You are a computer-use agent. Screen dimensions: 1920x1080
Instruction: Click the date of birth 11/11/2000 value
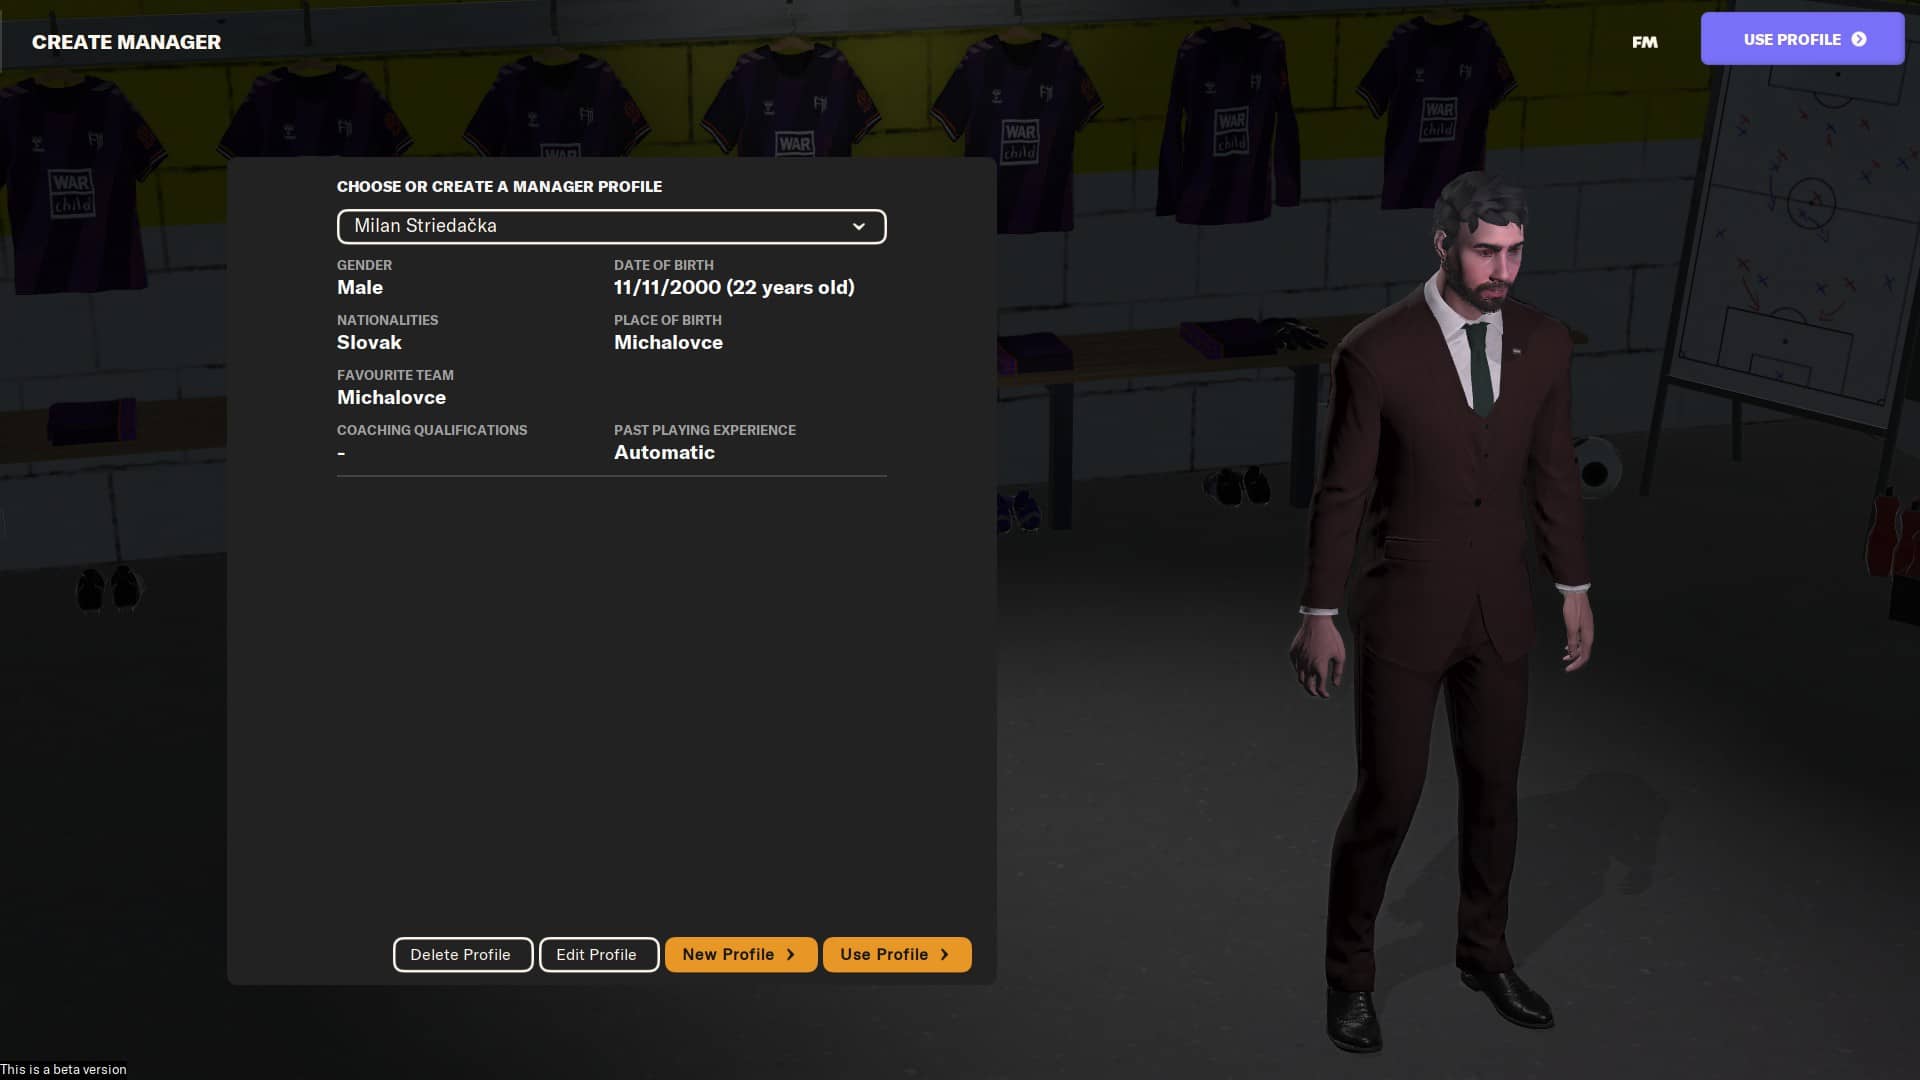pyautogui.click(x=734, y=288)
